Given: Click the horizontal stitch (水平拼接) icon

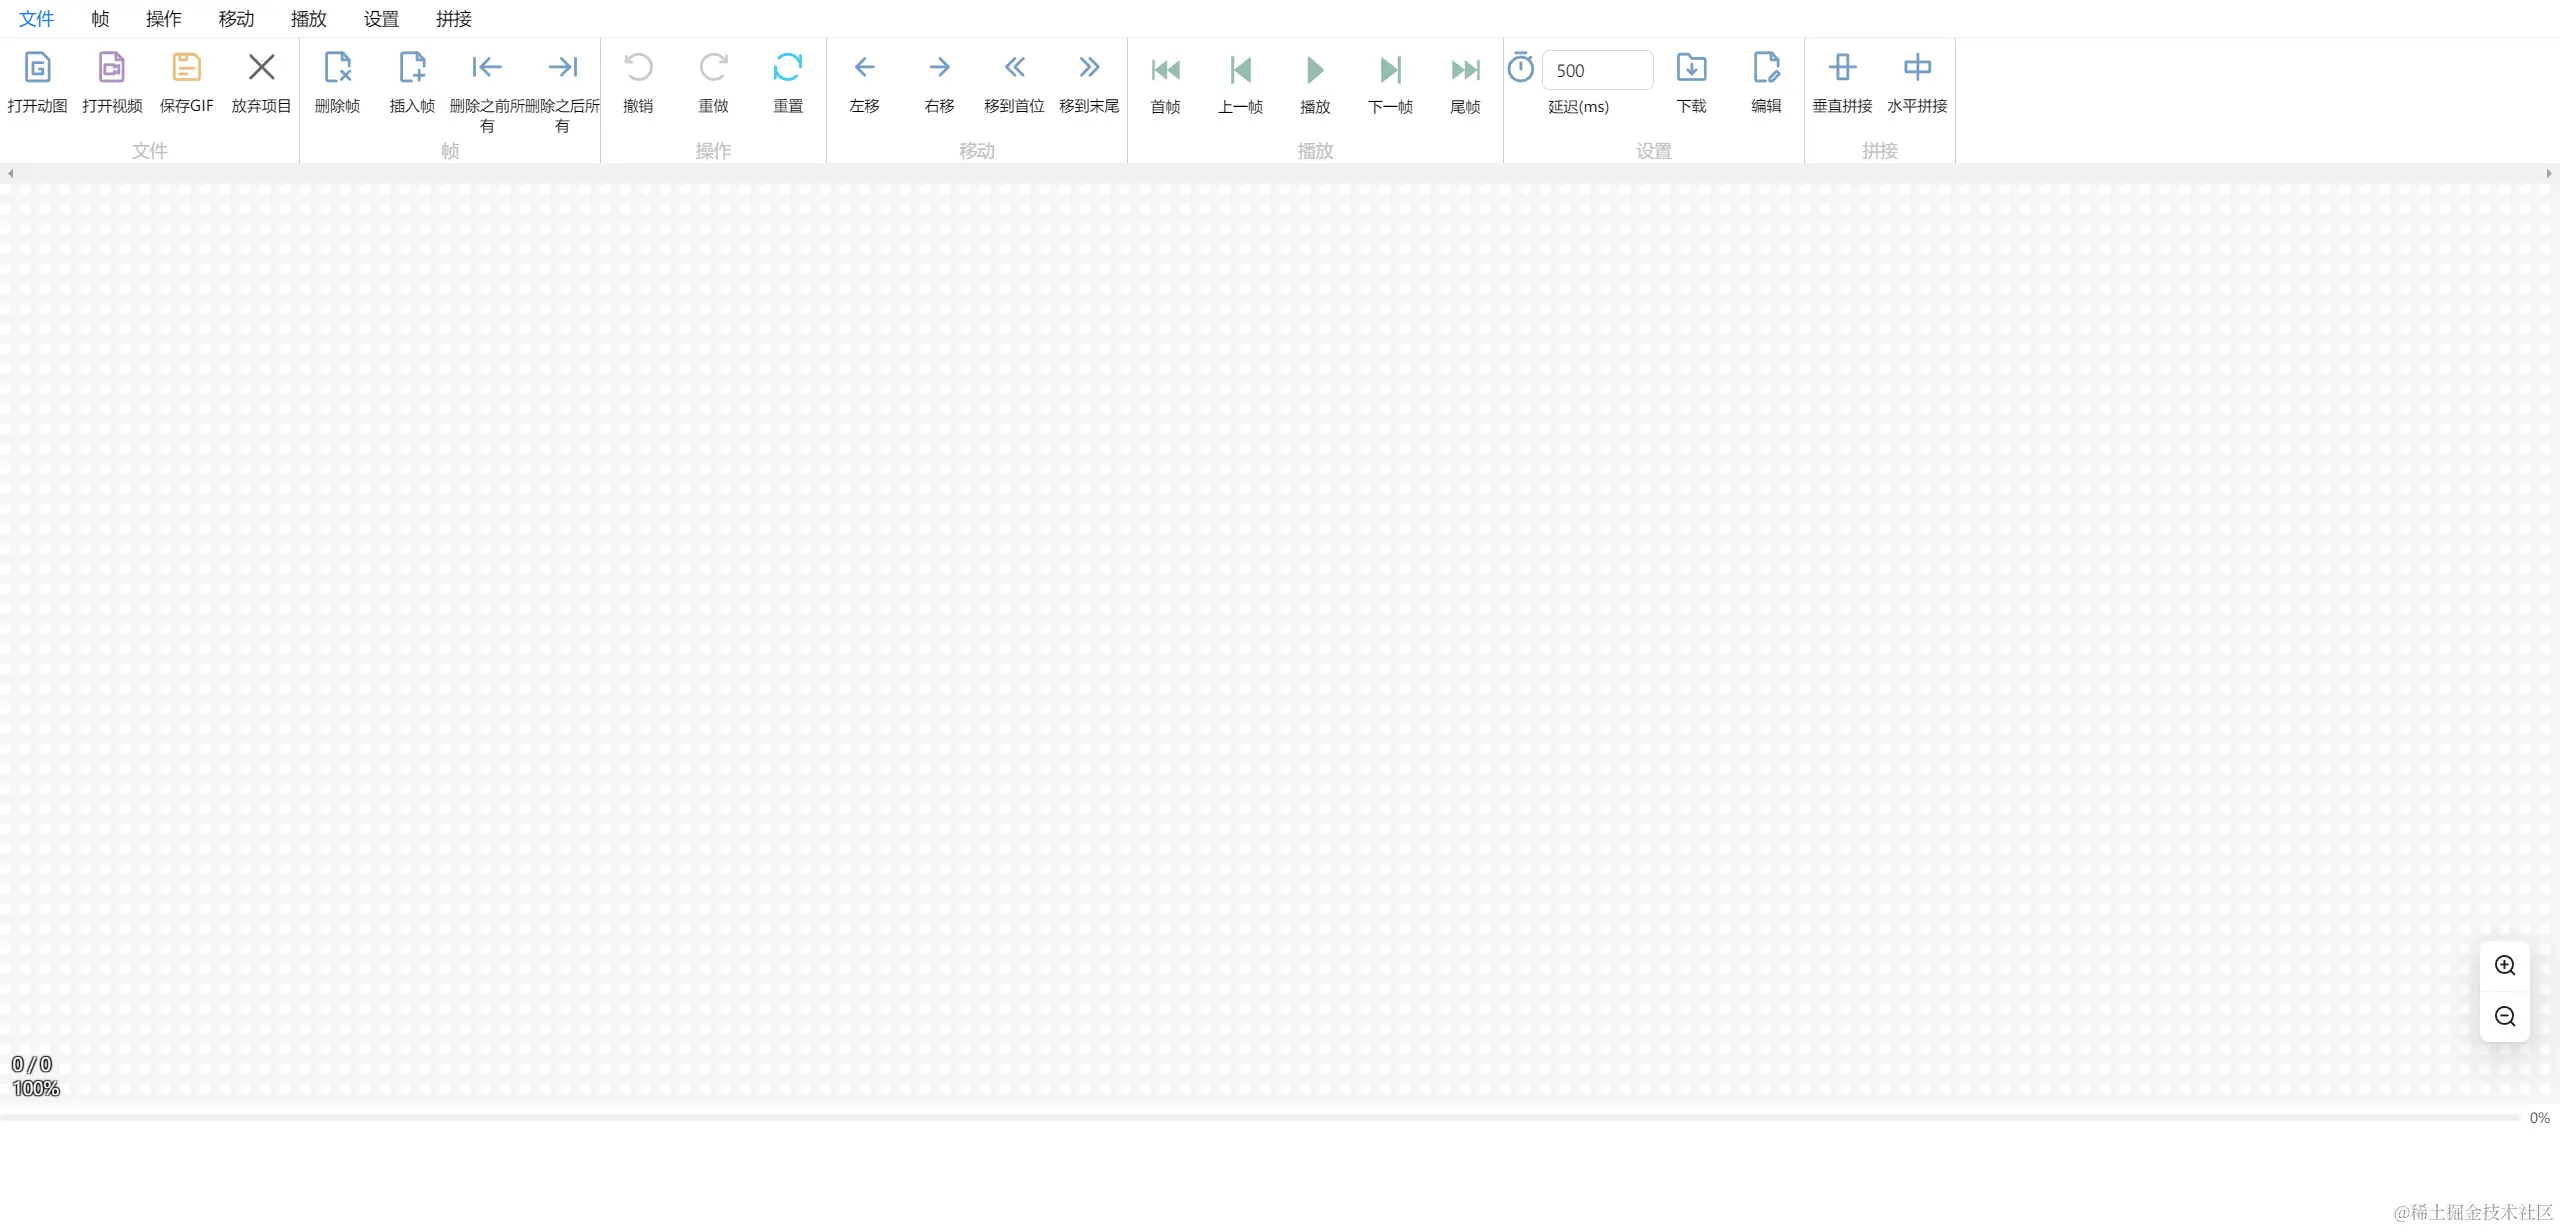Looking at the screenshot, I should tap(1917, 68).
